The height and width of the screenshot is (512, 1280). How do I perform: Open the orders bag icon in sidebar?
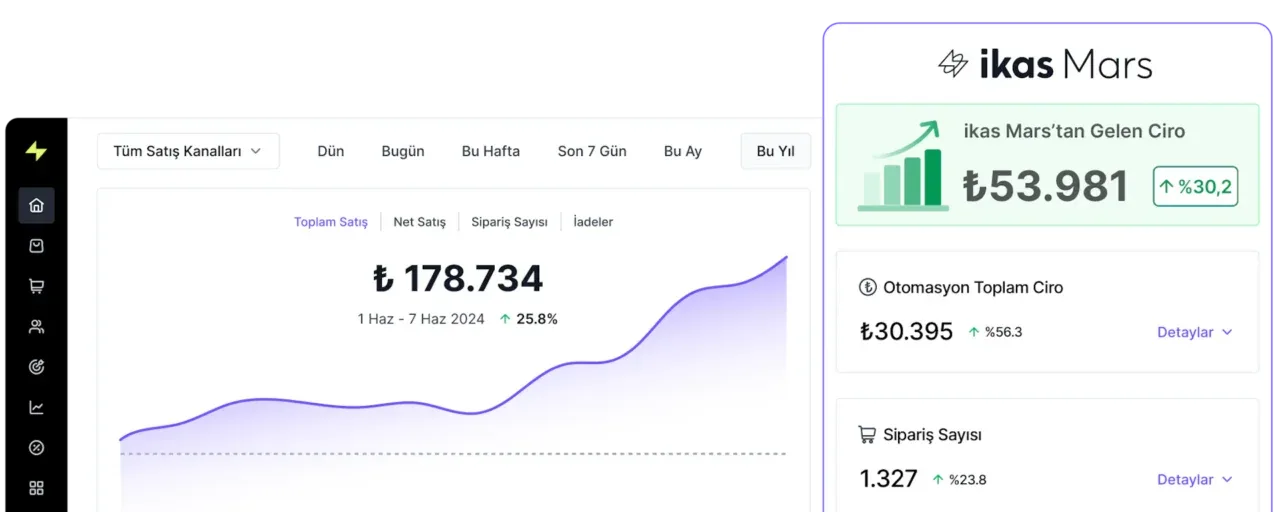pyautogui.click(x=36, y=246)
